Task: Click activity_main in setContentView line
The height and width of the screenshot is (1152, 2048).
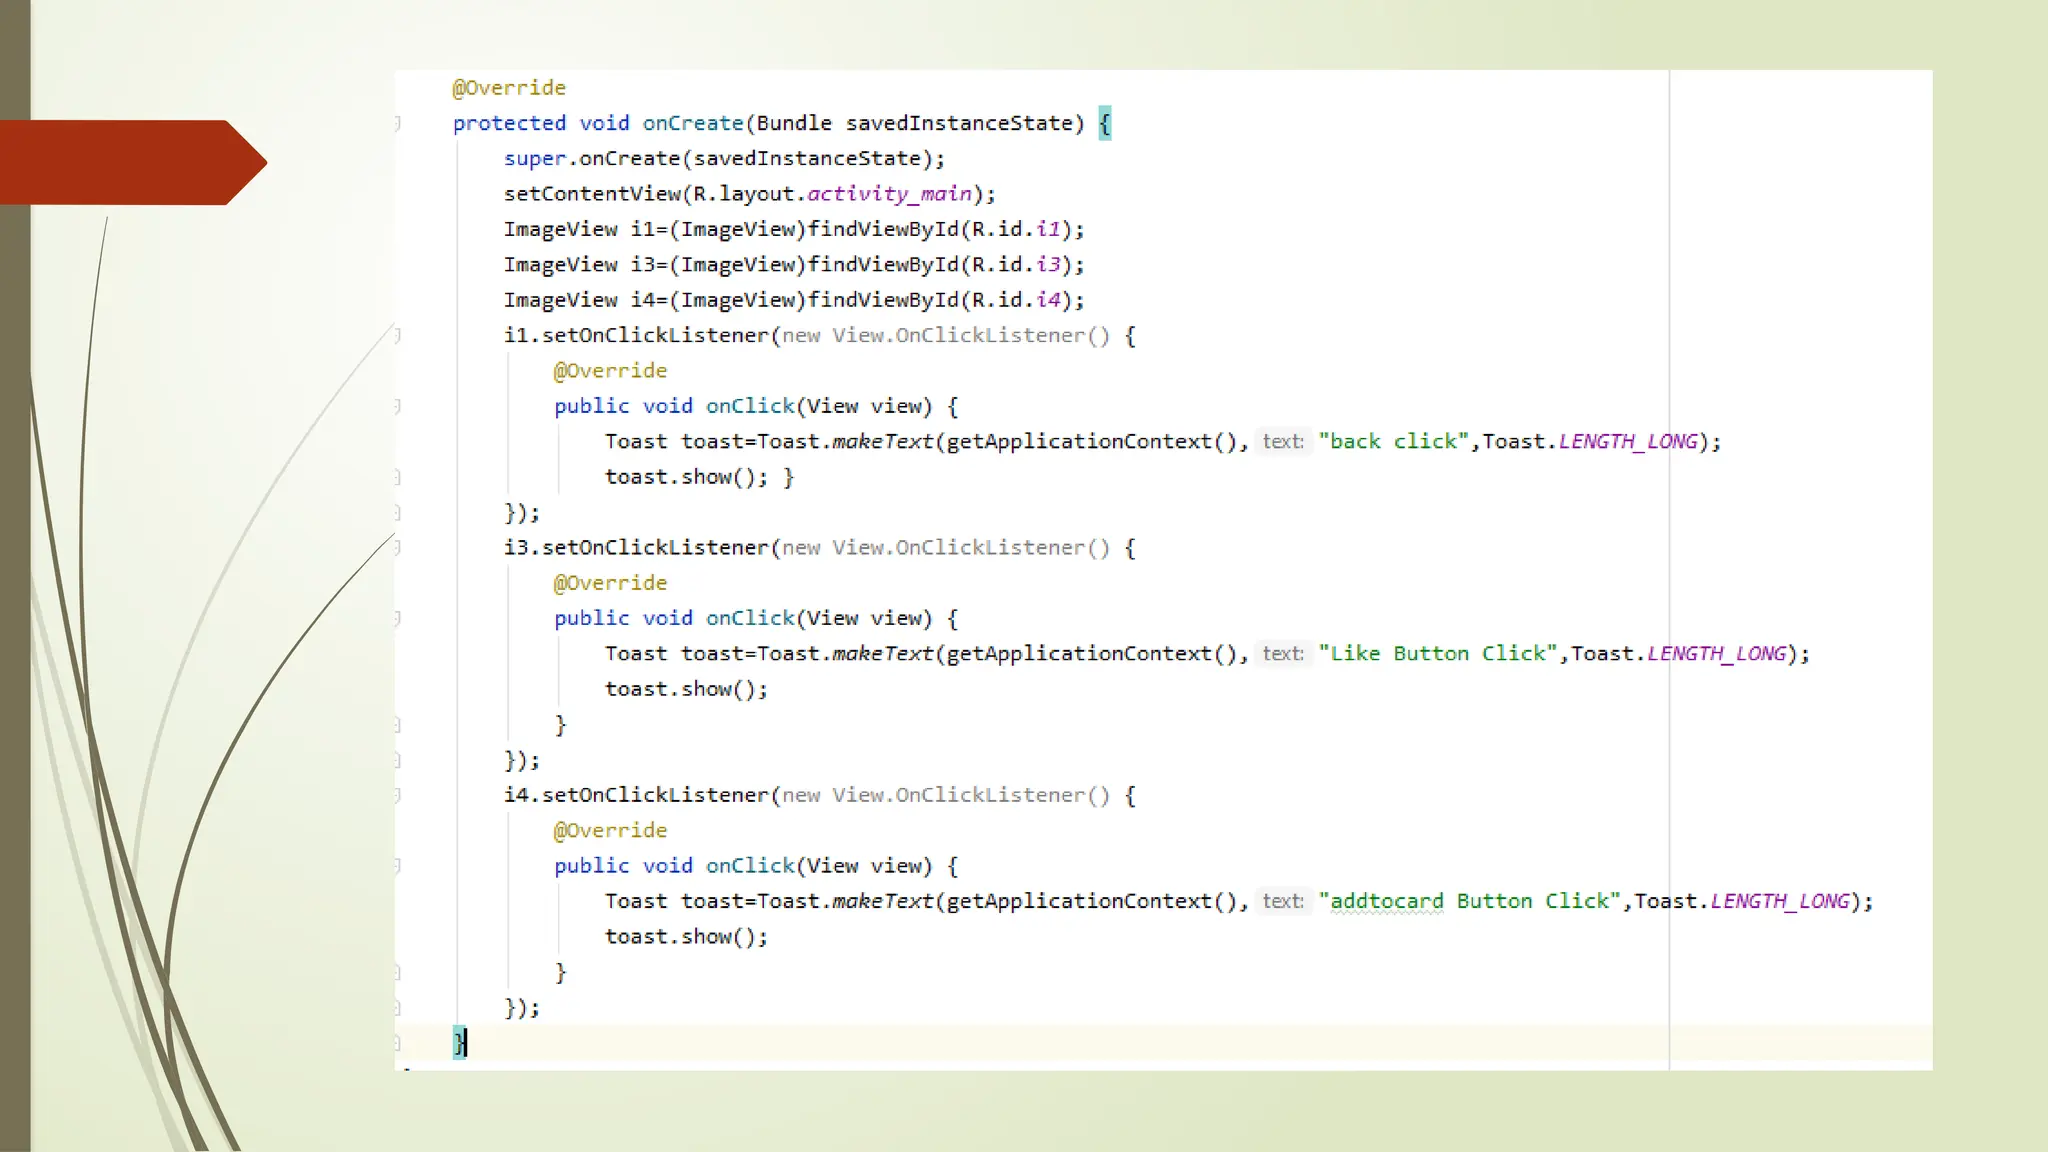Action: point(889,194)
